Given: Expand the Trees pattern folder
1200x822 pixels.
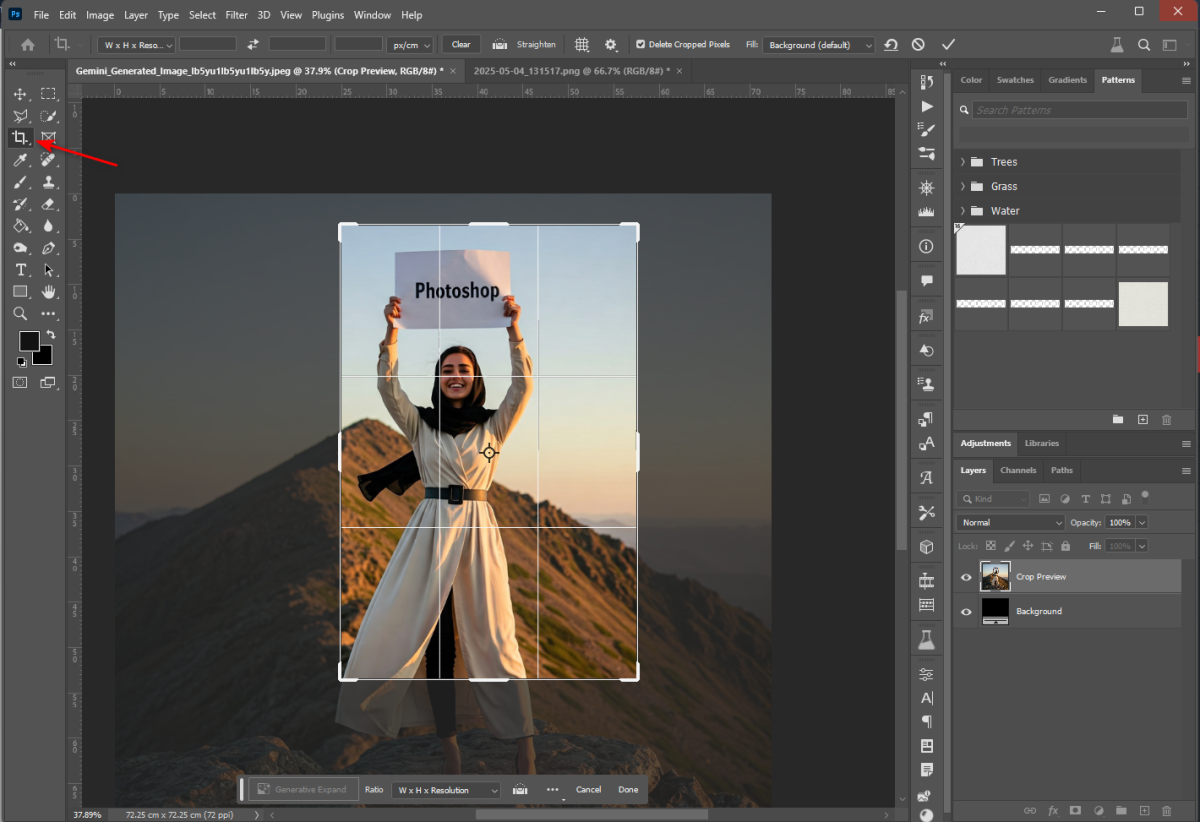Looking at the screenshot, I should coord(963,162).
